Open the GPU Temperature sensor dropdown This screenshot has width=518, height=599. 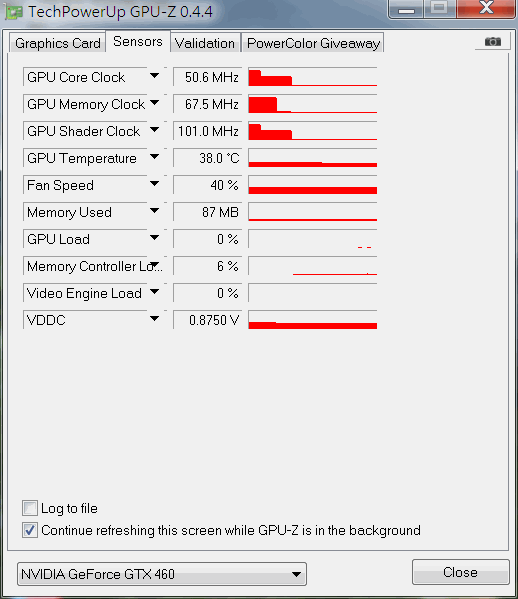coord(154,157)
